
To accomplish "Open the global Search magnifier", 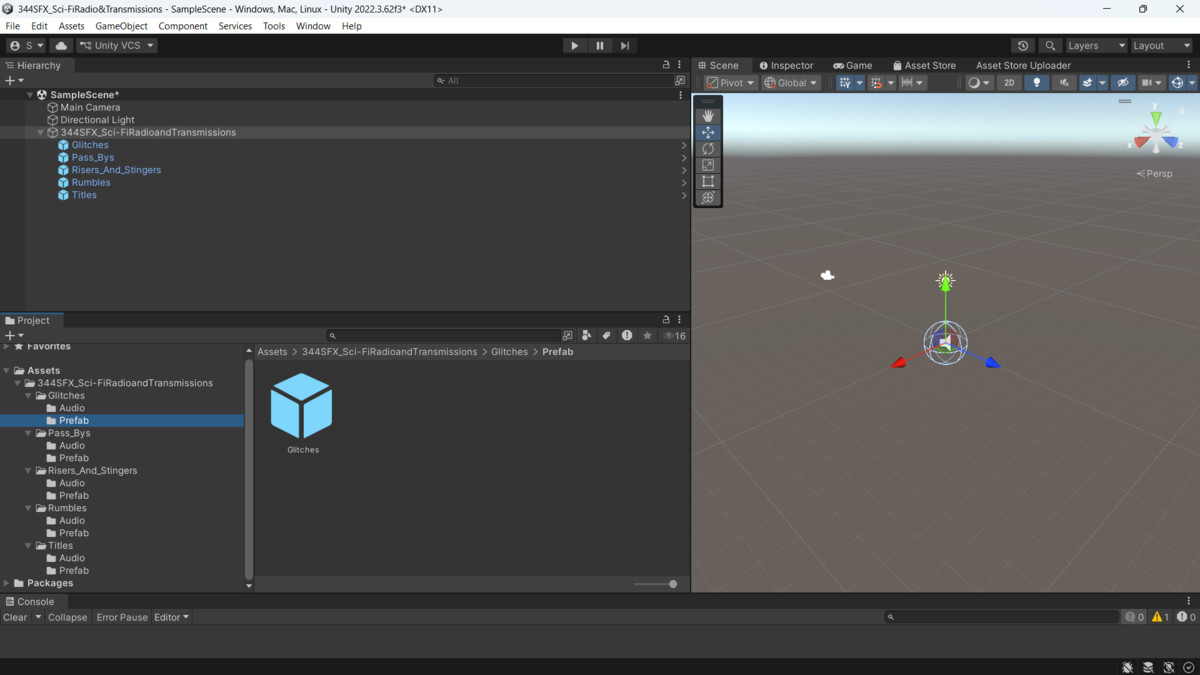I will pyautogui.click(x=1049, y=45).
